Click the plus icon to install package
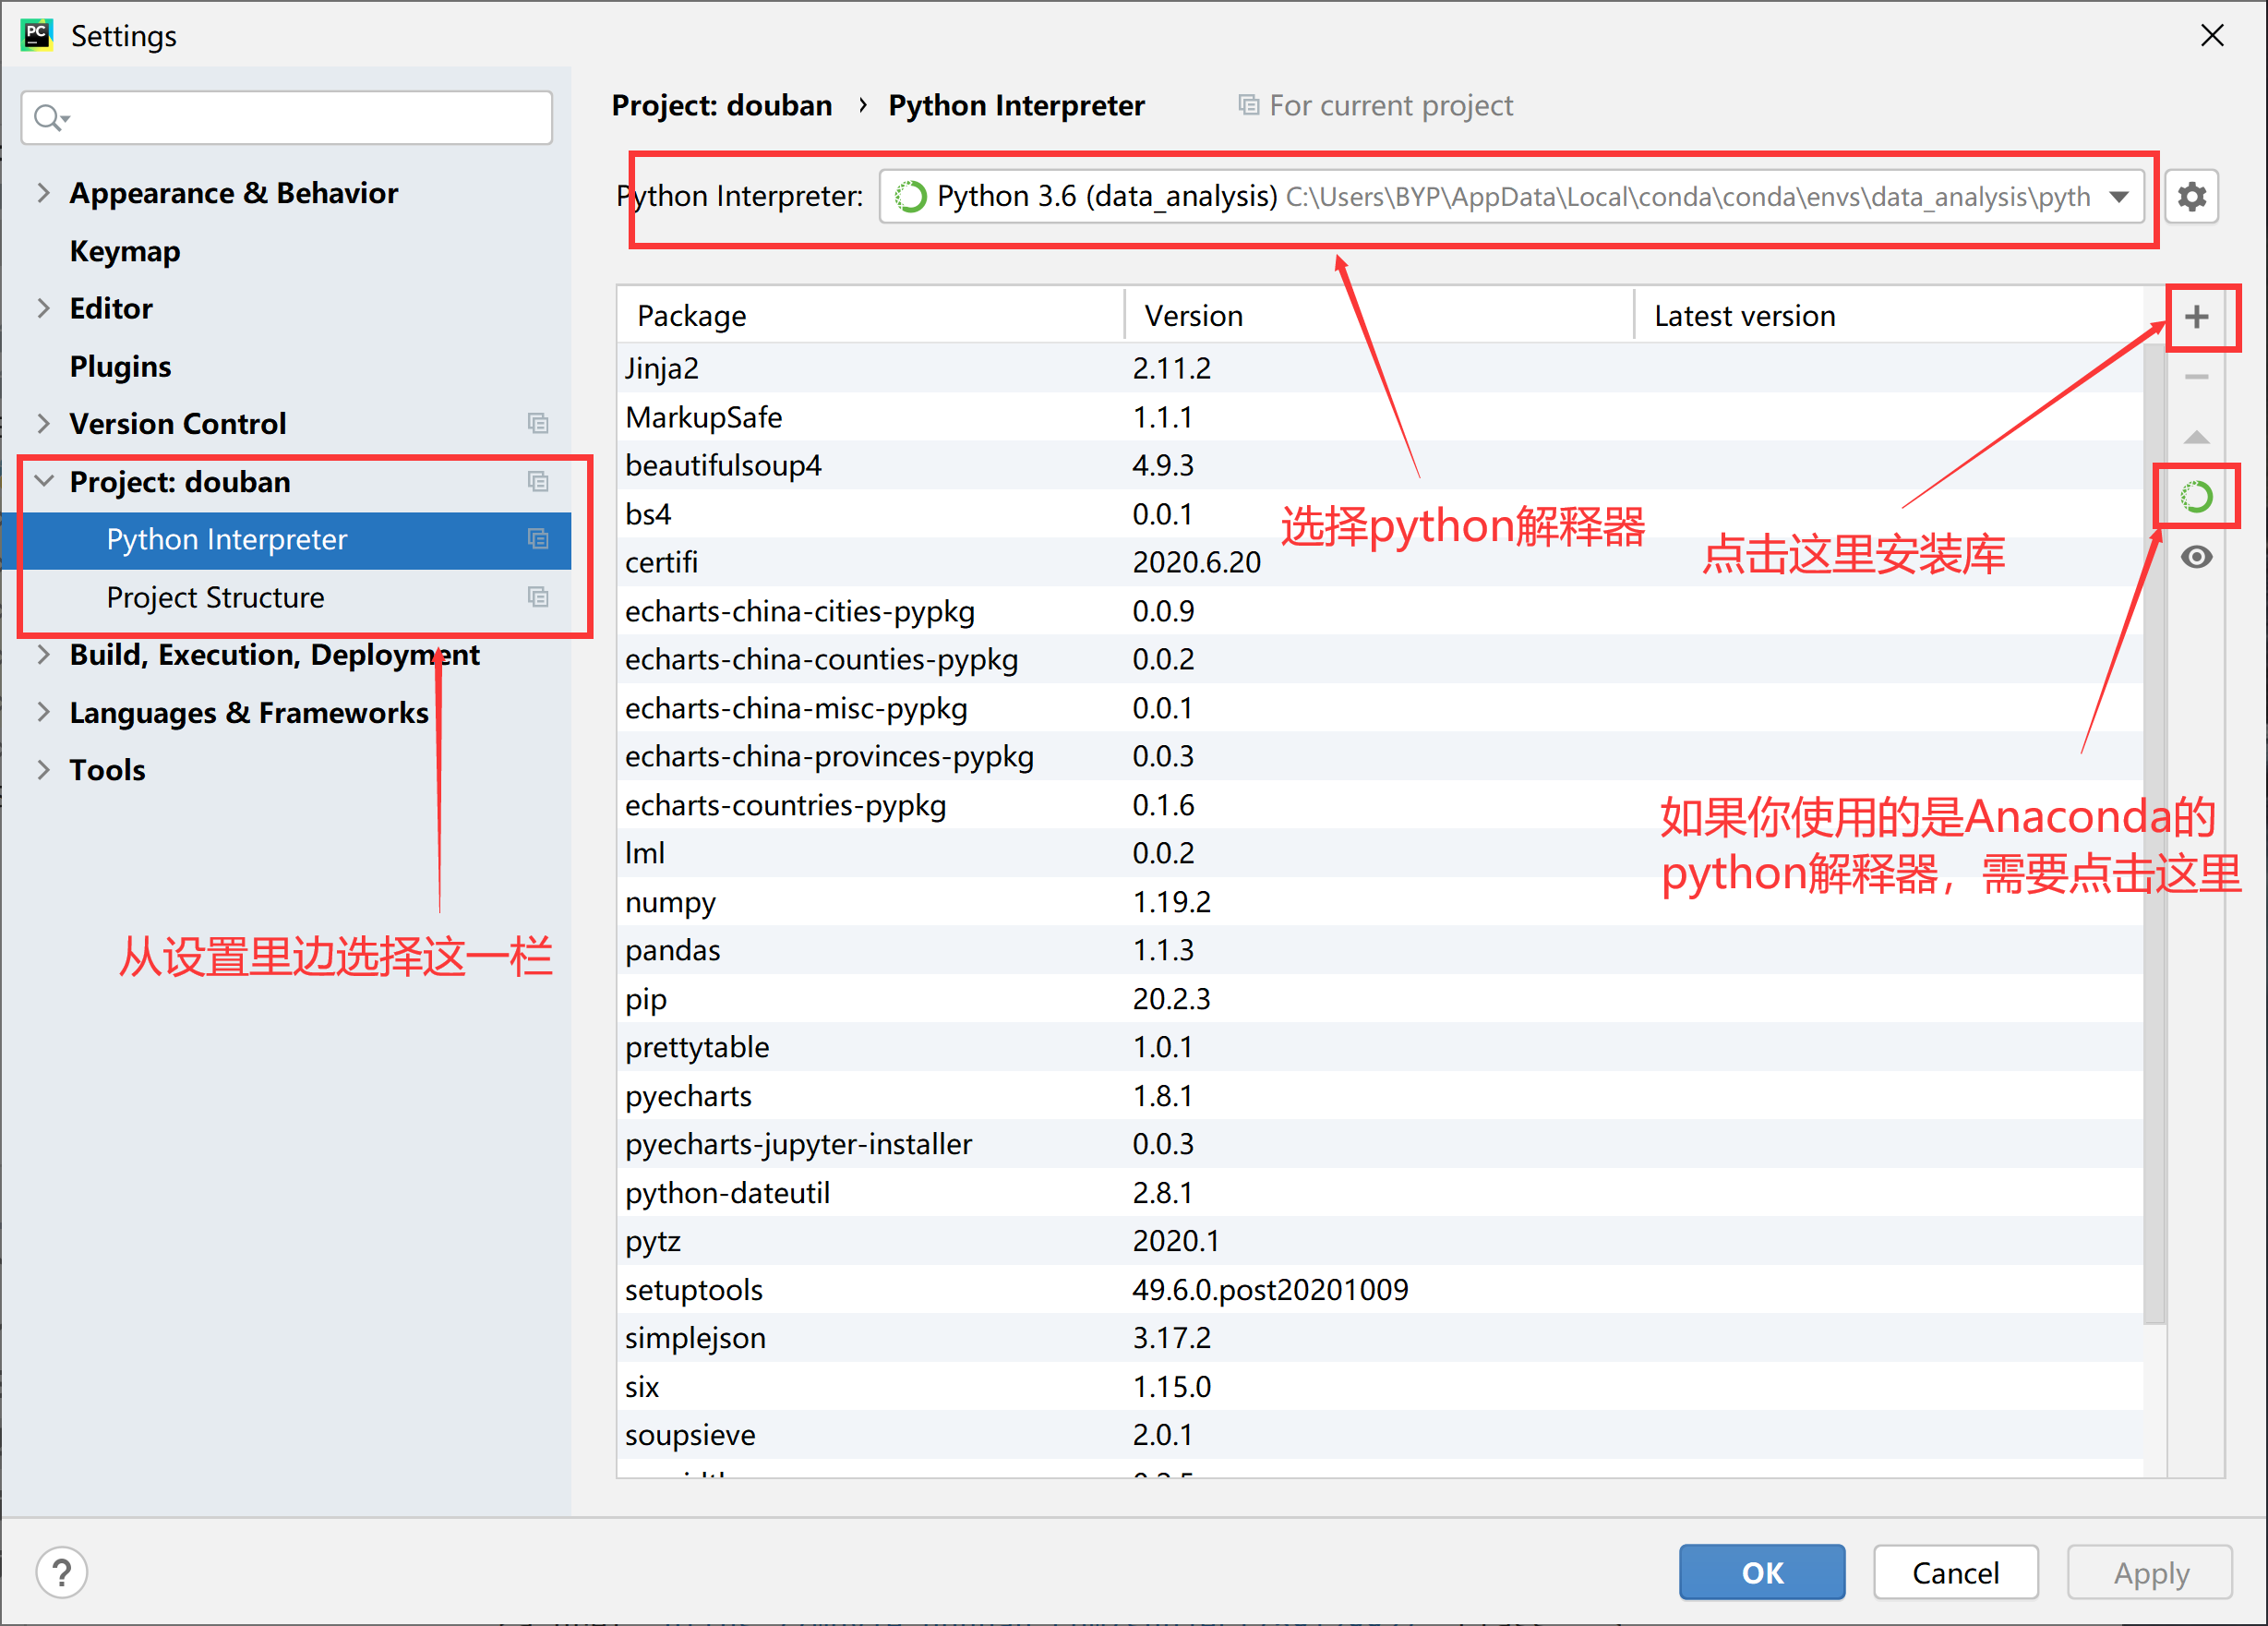Screen dimensions: 2268x1626 point(2196,318)
